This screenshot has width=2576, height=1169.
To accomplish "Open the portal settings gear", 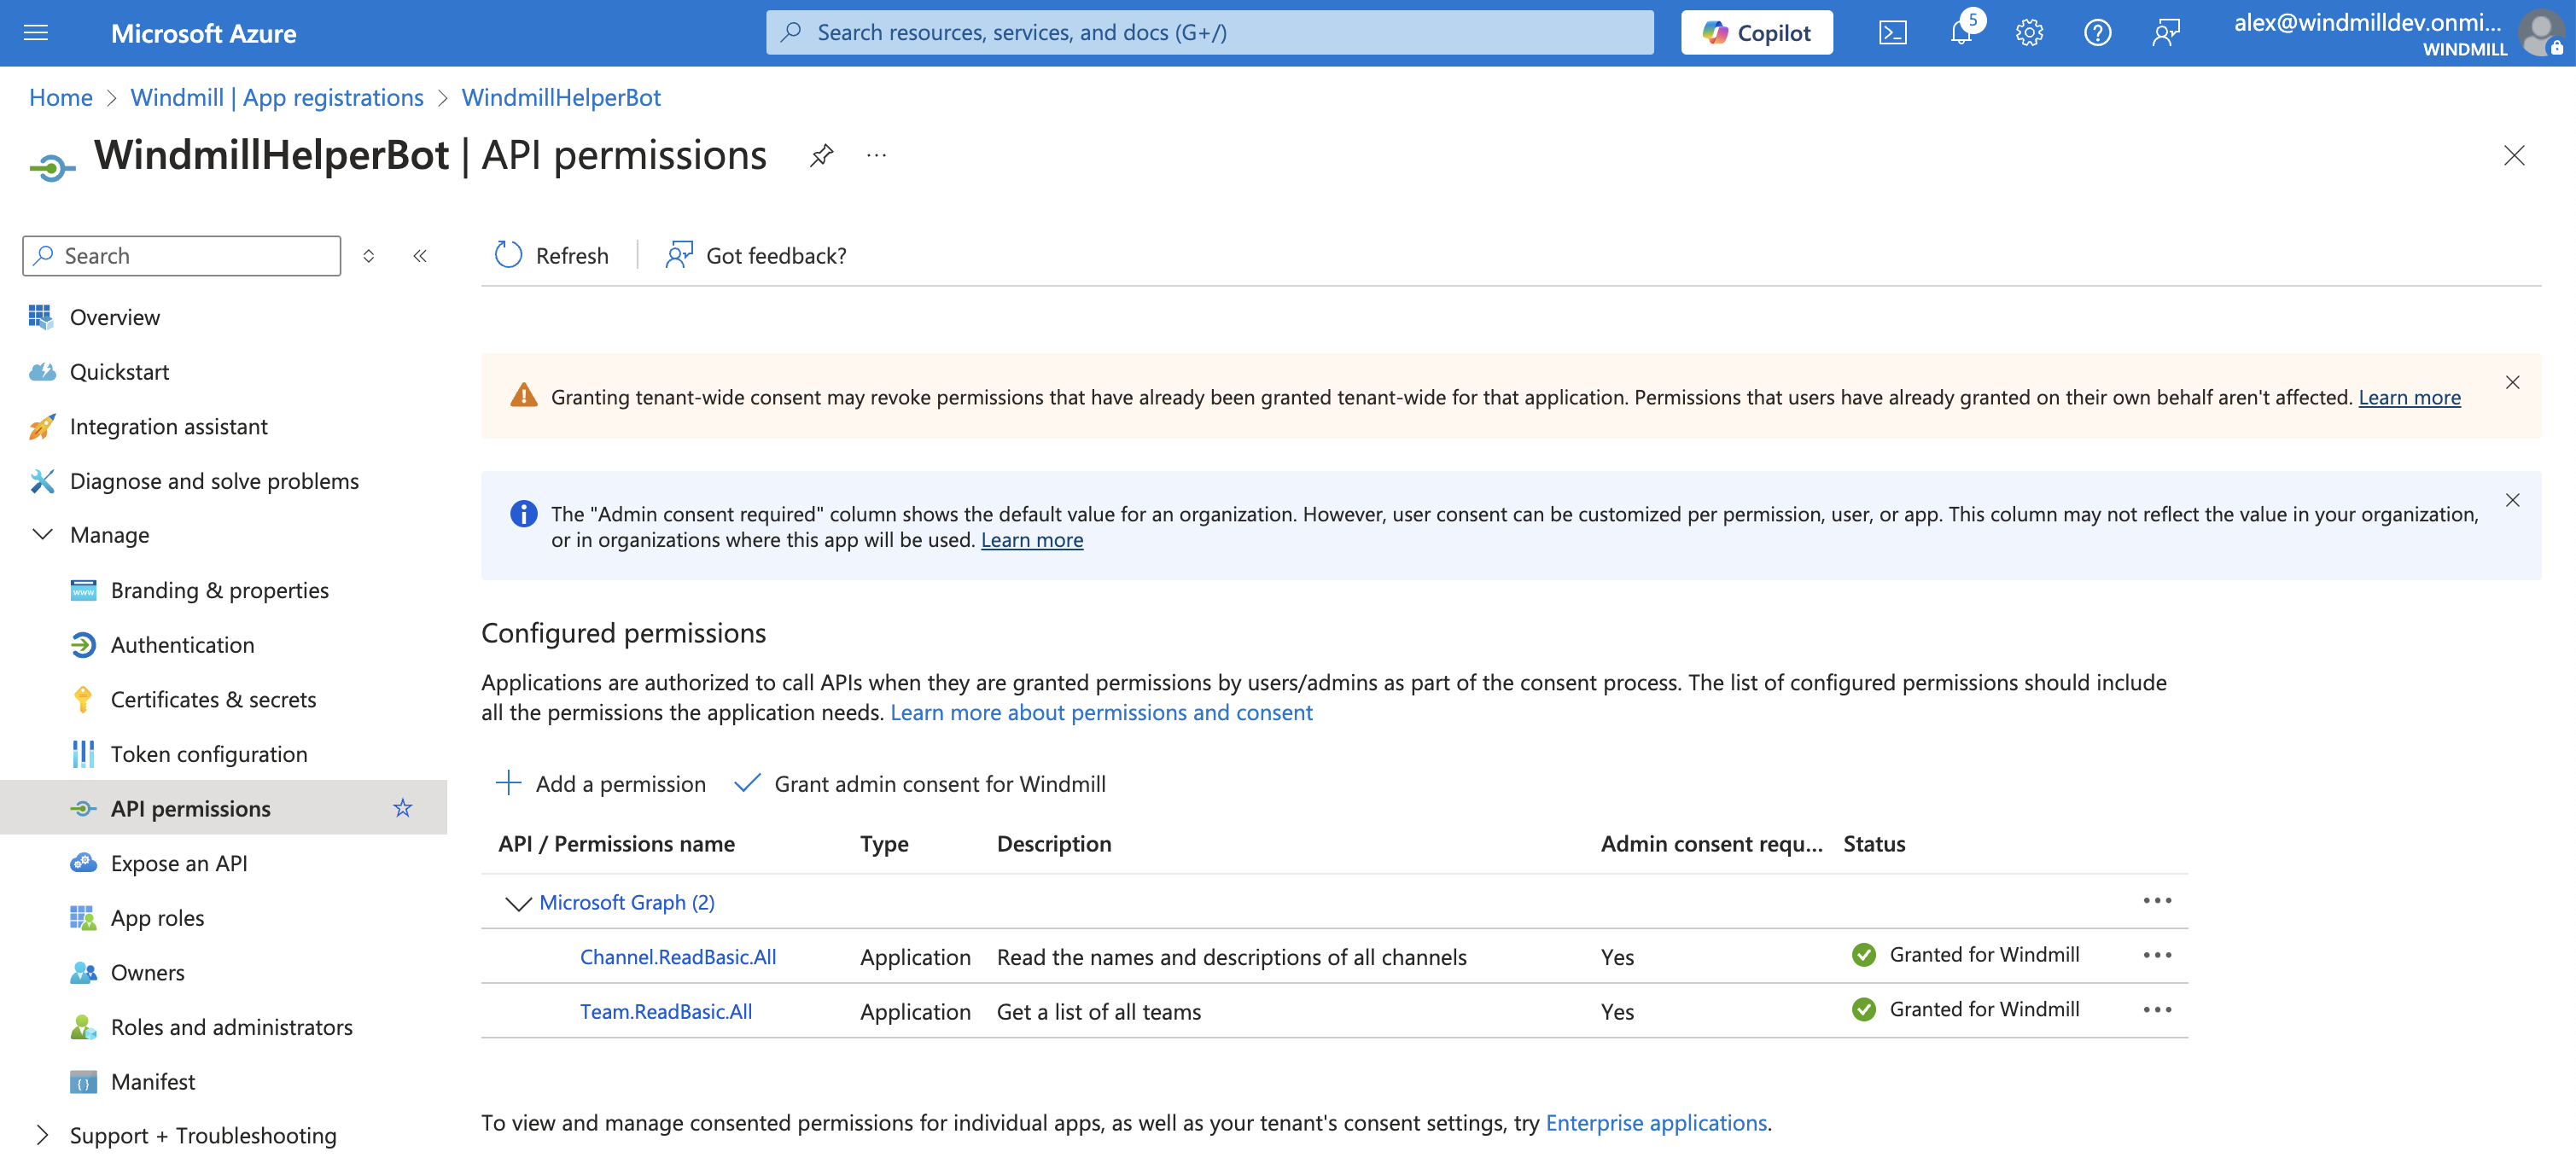I will click(2029, 32).
